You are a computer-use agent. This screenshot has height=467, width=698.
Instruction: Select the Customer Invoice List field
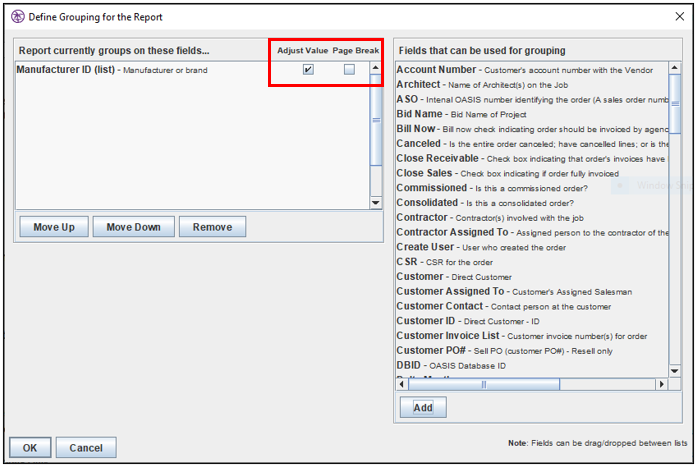point(532,336)
